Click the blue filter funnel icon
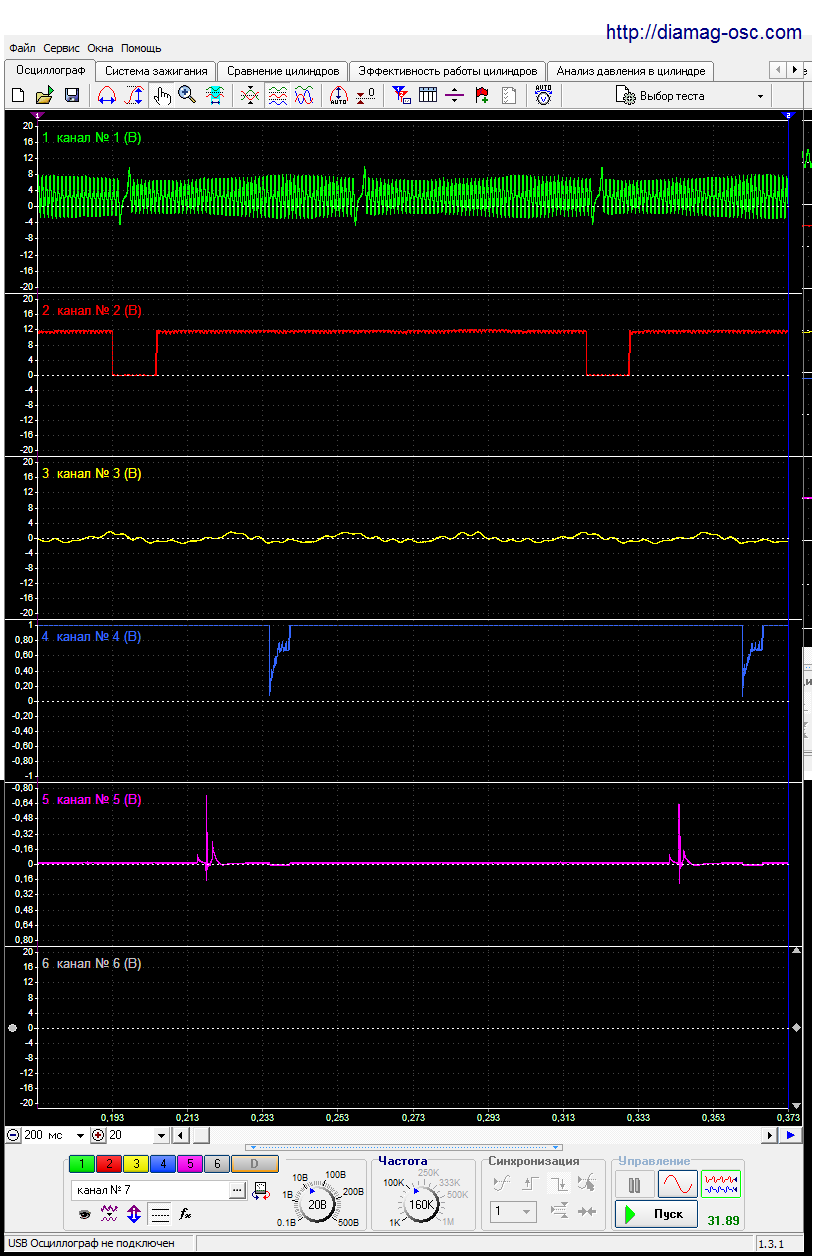Image resolution: width=816 pixels, height=1256 pixels. (x=401, y=96)
